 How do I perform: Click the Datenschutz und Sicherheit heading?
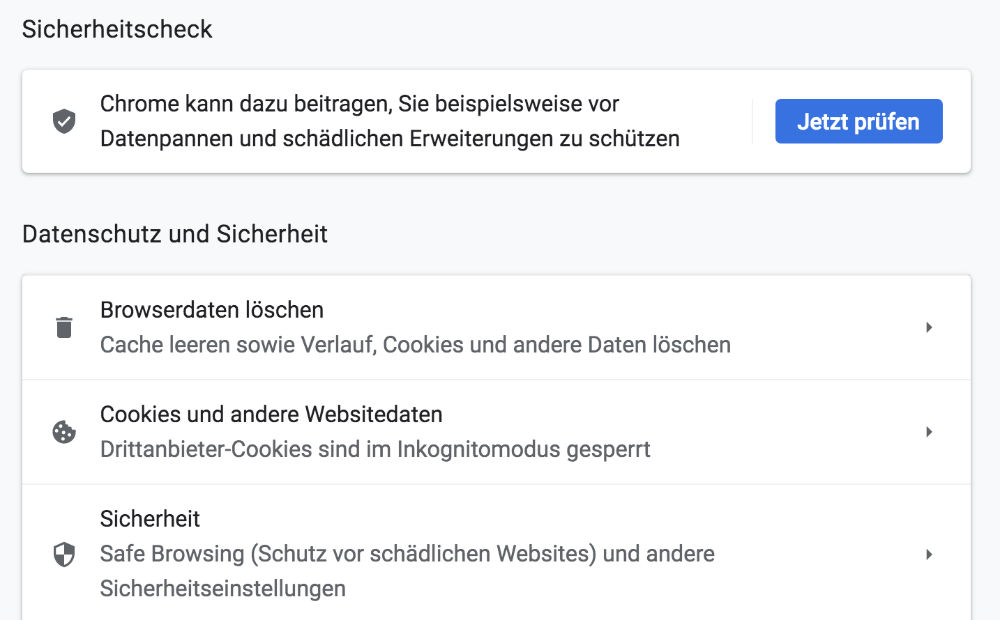coord(175,234)
